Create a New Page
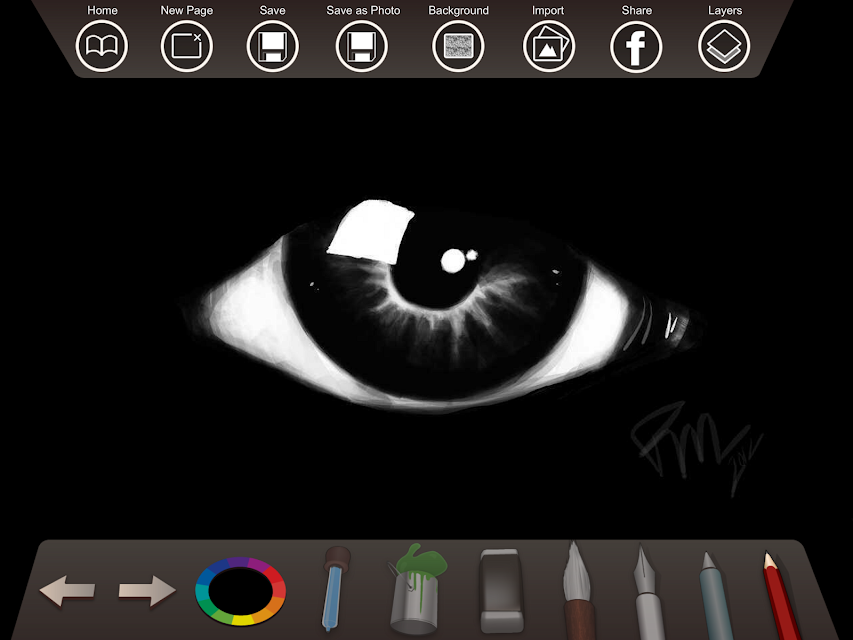The image size is (853, 640). 187,46
